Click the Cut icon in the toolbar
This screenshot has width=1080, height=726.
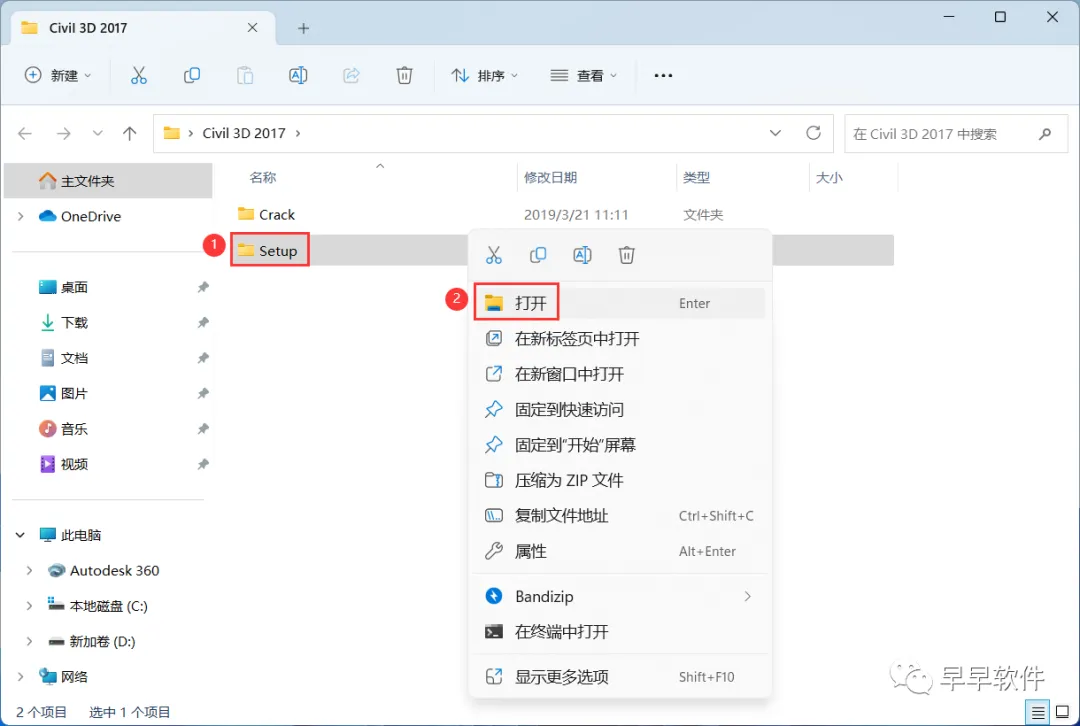(138, 75)
